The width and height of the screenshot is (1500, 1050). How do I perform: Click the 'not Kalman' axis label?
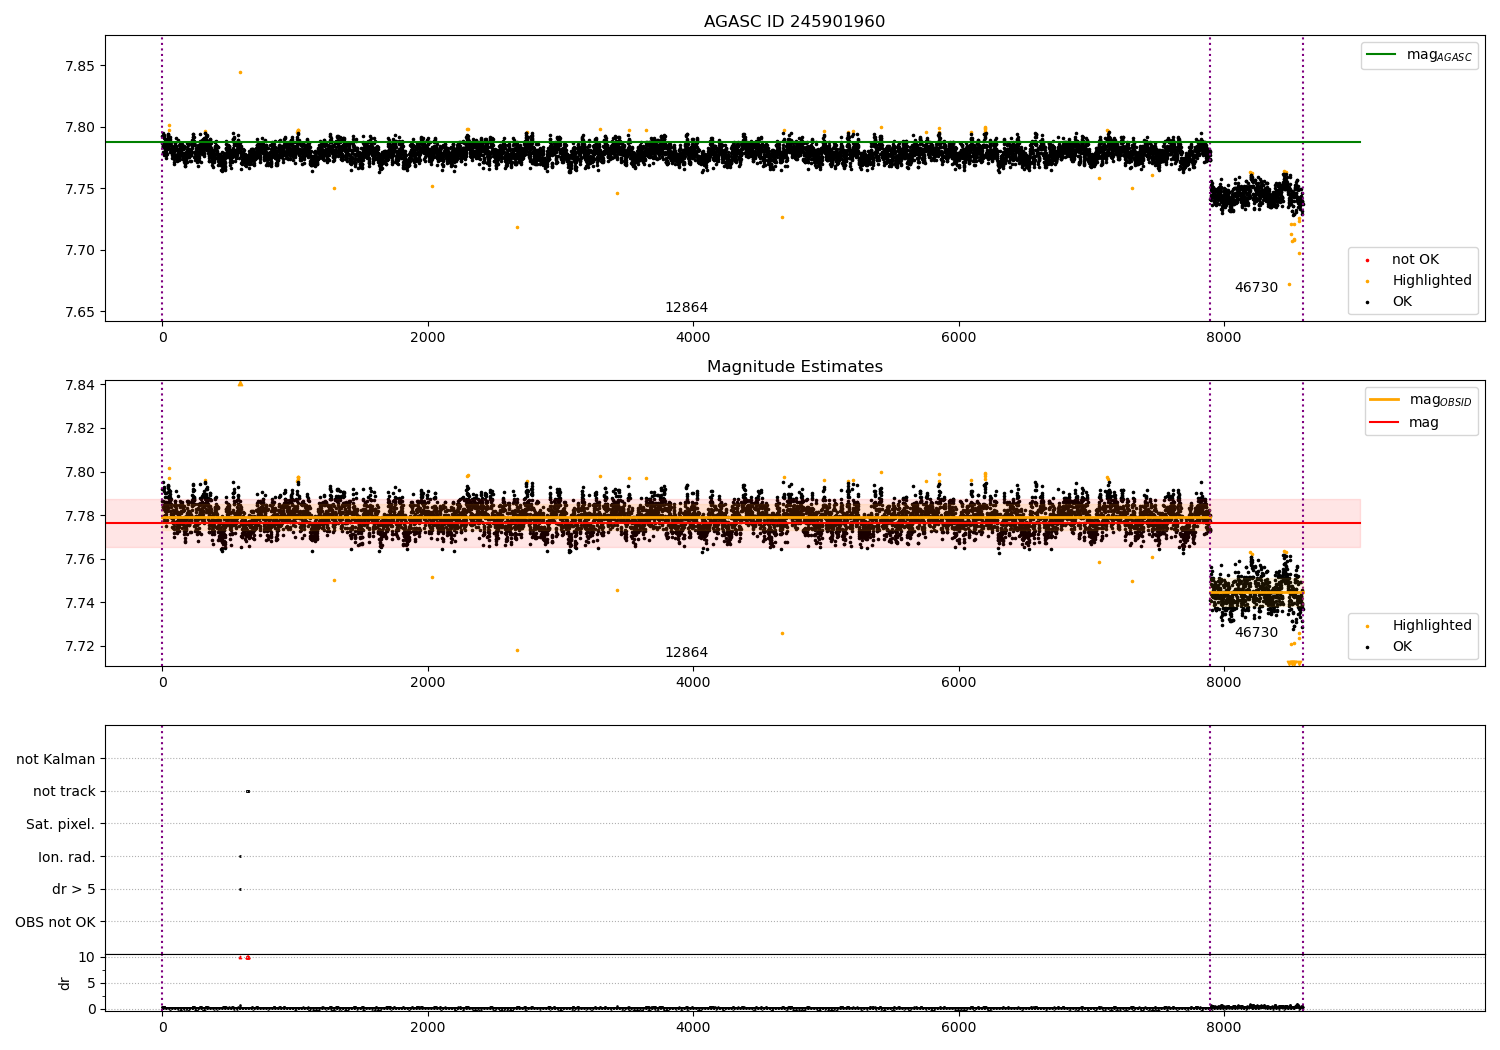pos(56,759)
